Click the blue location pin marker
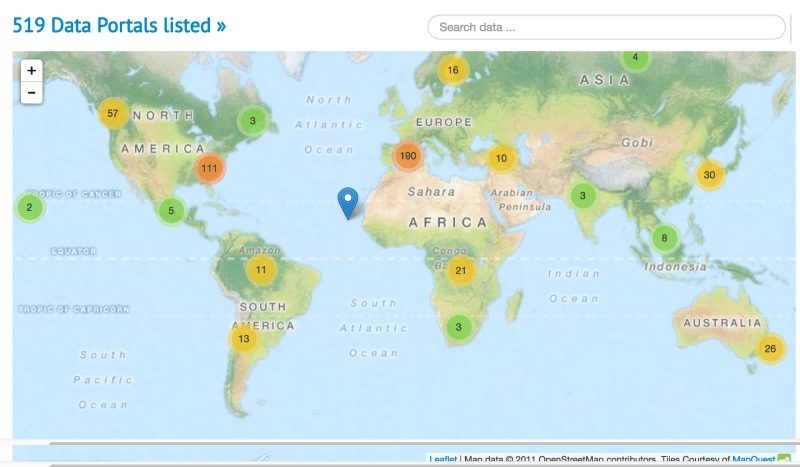 [348, 203]
